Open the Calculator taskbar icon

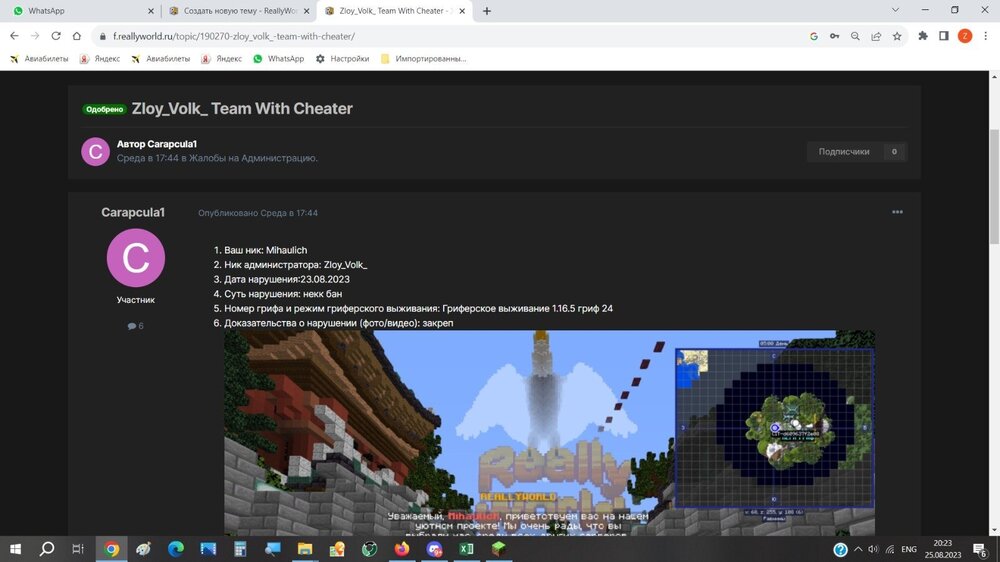tap(240, 549)
